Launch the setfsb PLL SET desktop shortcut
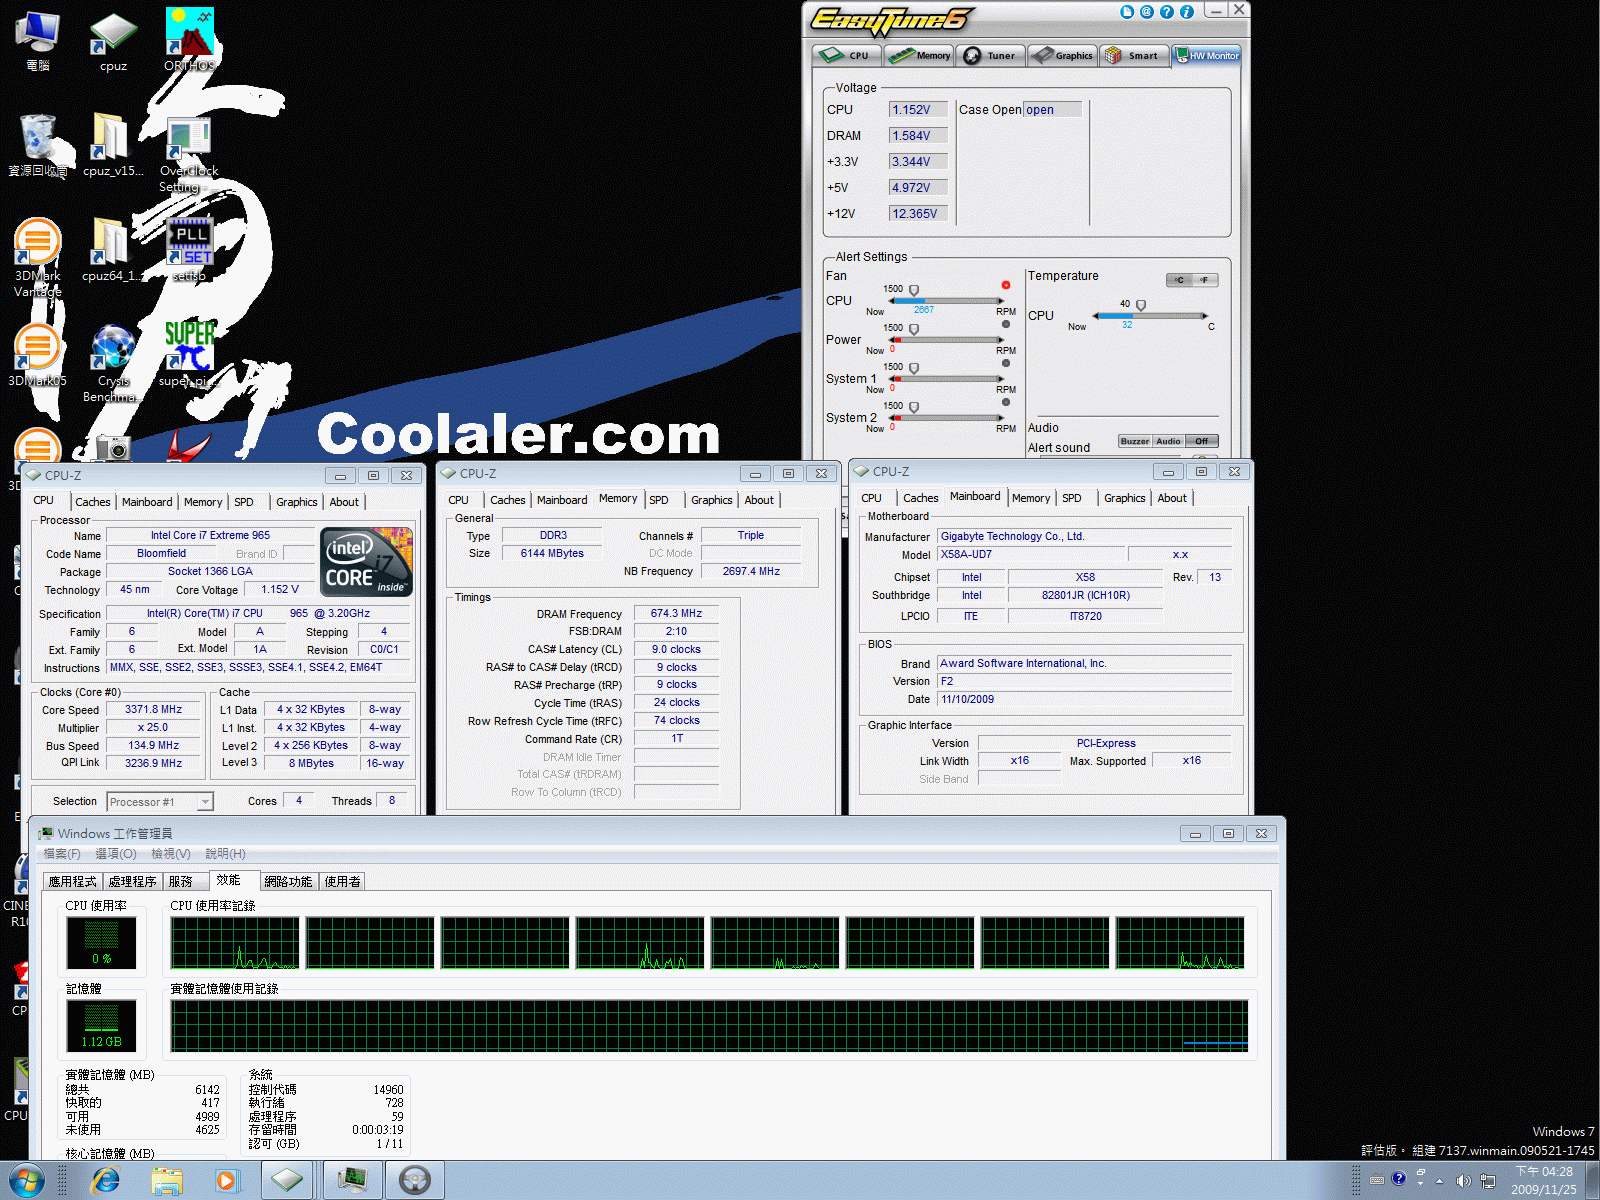Image resolution: width=1600 pixels, height=1200 pixels. (189, 250)
